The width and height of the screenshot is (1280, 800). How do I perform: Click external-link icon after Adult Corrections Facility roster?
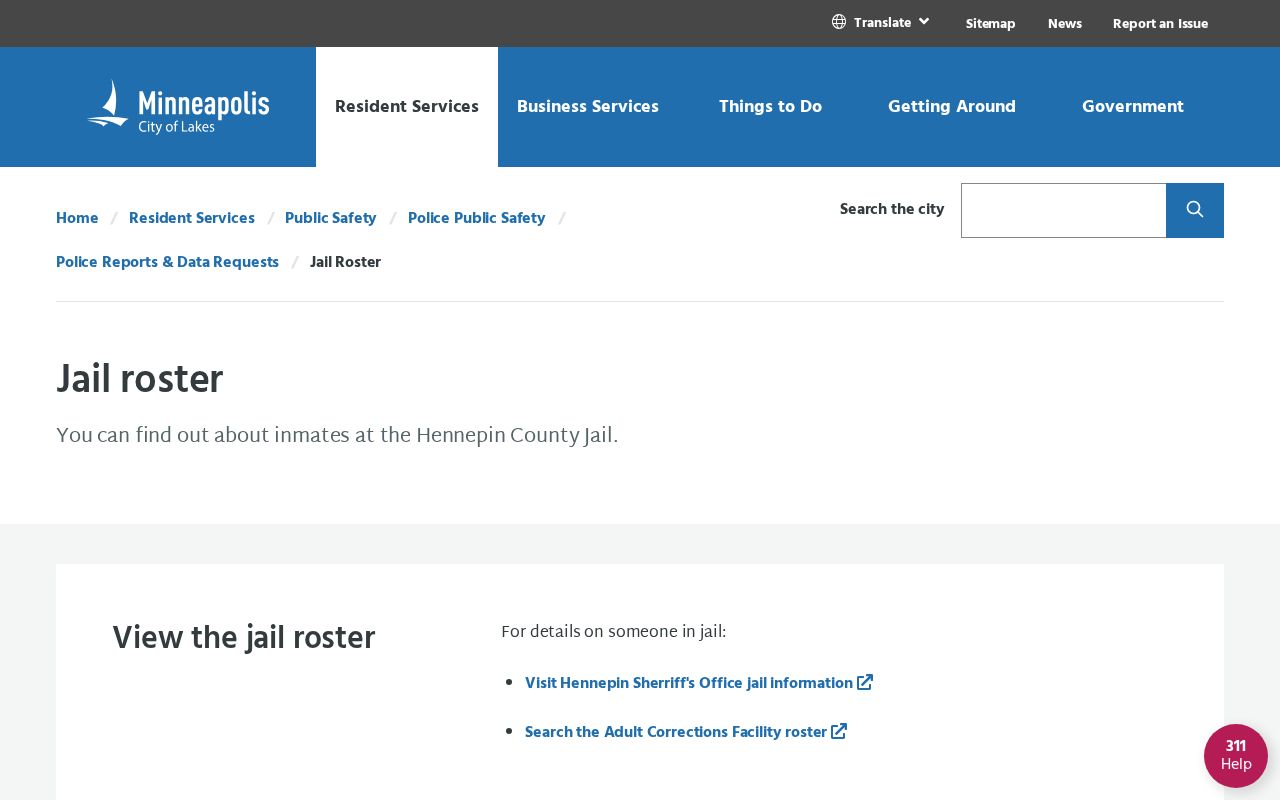click(x=839, y=731)
